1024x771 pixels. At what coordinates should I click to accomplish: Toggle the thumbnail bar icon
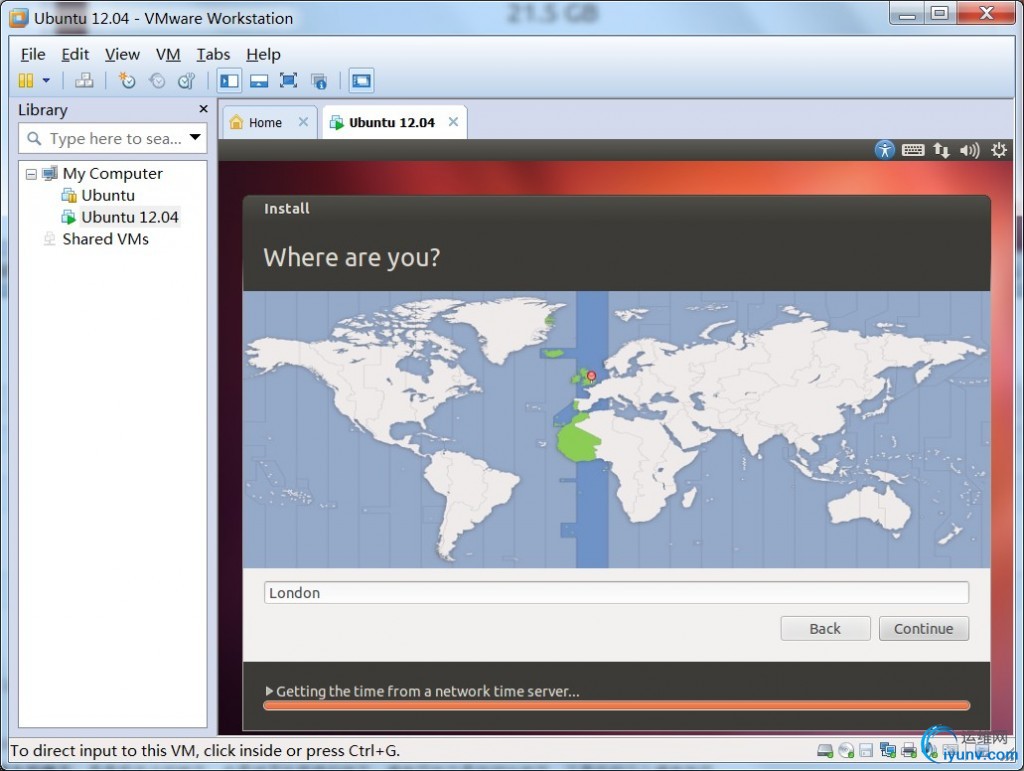[x=259, y=80]
